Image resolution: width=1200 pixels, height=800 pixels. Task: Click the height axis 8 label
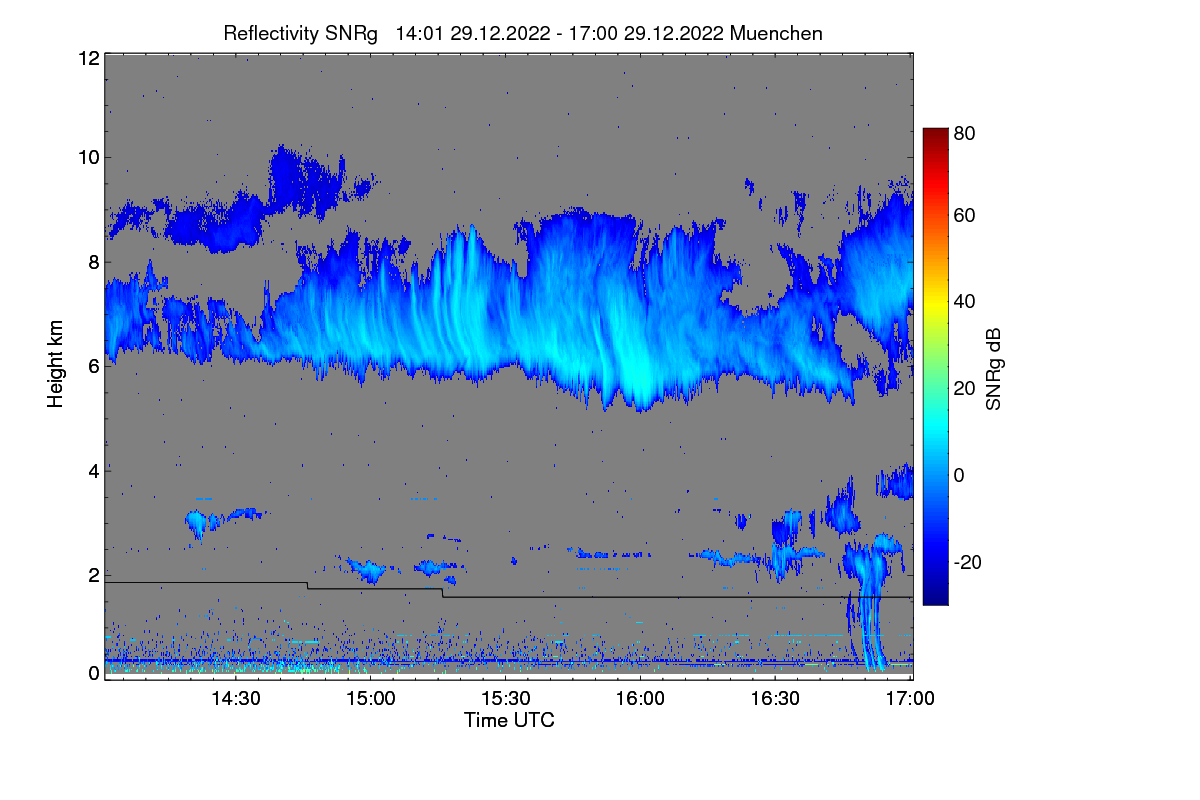[x=92, y=262]
